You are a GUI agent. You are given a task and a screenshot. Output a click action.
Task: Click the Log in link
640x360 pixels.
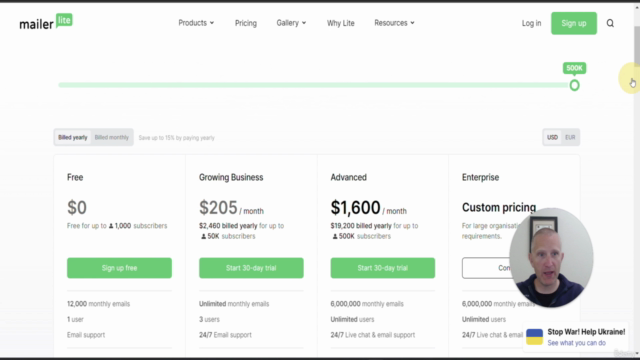point(531,23)
